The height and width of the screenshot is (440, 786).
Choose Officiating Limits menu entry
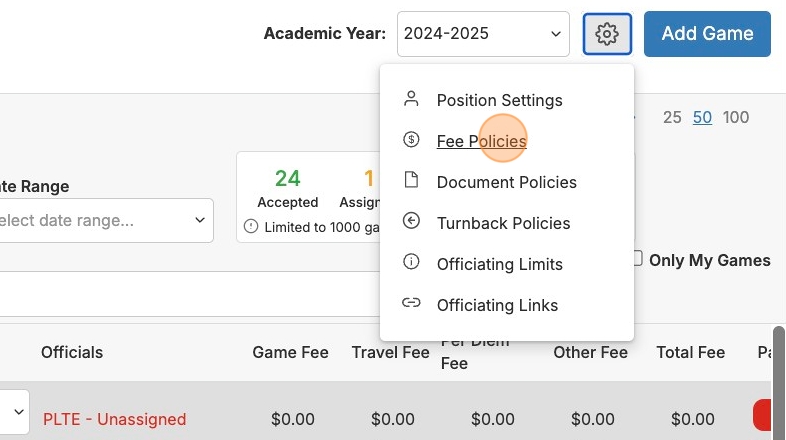click(x=499, y=264)
